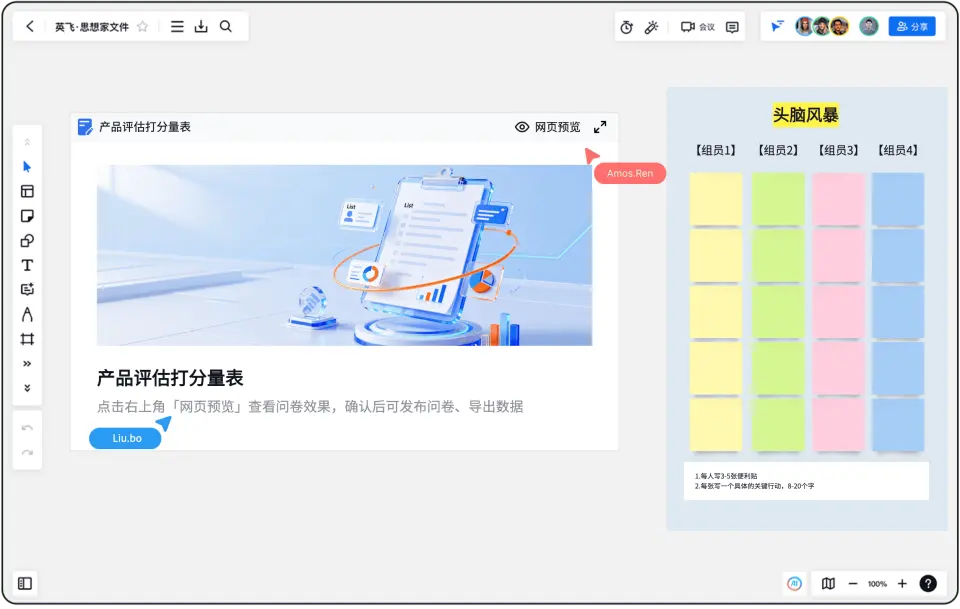Image resolution: width=960 pixels, height=609 pixels.
Task: Open help question mark button
Action: tap(928, 583)
